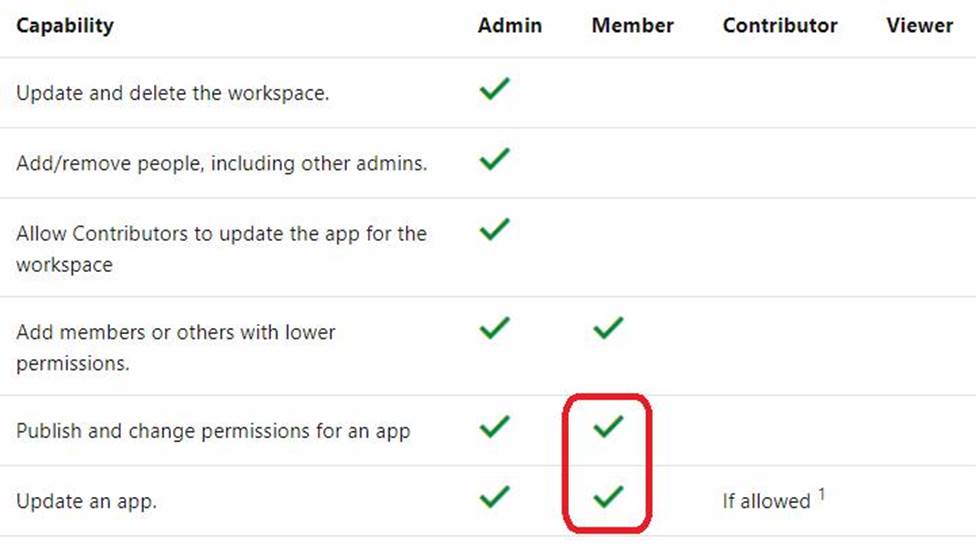Click Member checkmark for Publish and change permissions
Viewport: 976px width, 546px height.
[x=607, y=427]
